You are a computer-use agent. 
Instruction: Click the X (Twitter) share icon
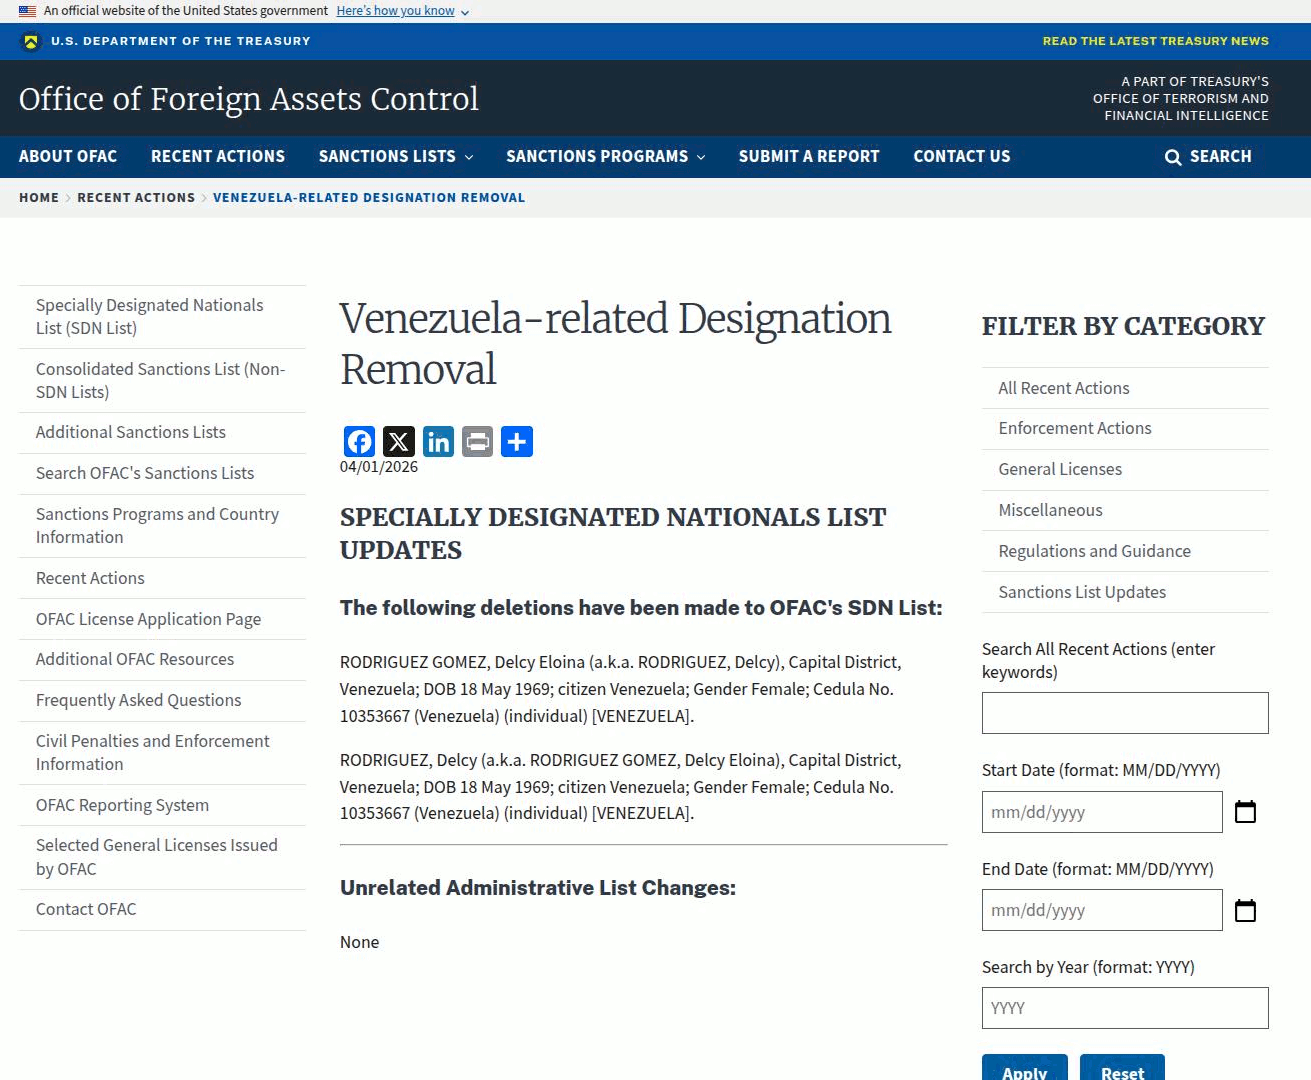coord(398,441)
